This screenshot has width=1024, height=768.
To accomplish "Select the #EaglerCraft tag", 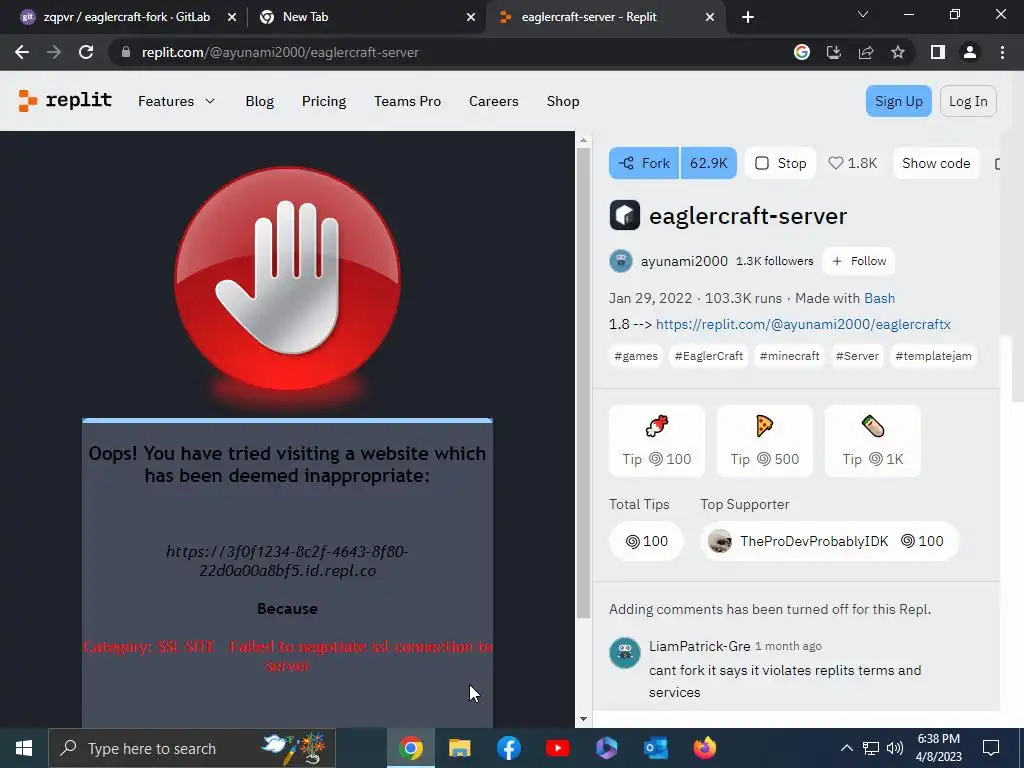I will click(x=709, y=356).
